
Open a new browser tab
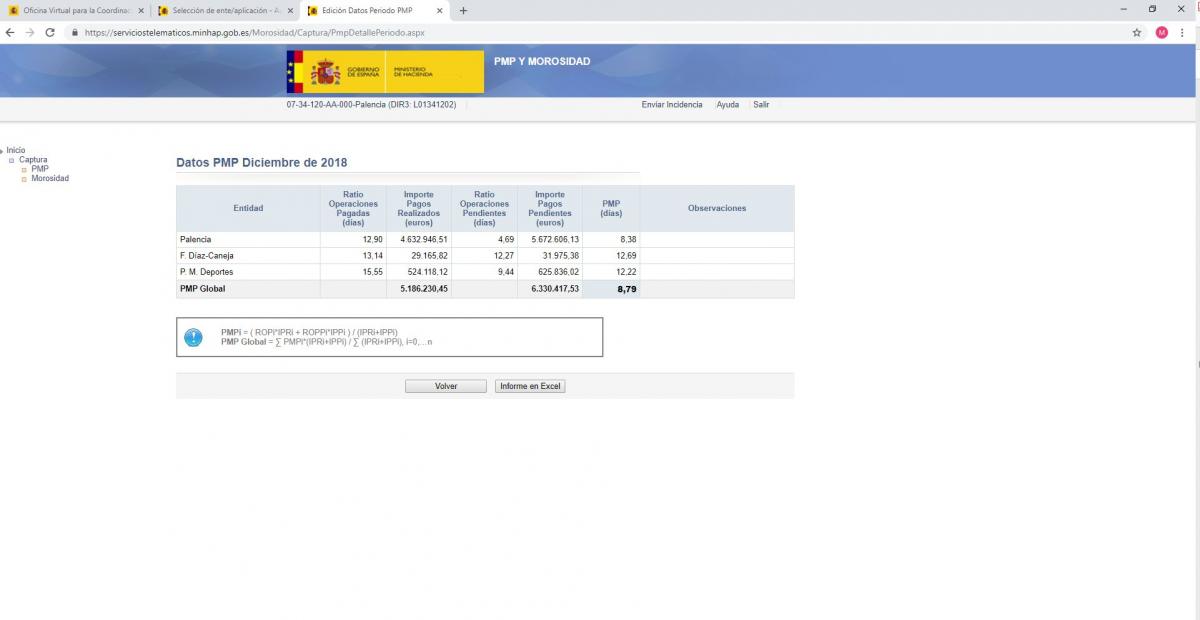click(x=463, y=10)
